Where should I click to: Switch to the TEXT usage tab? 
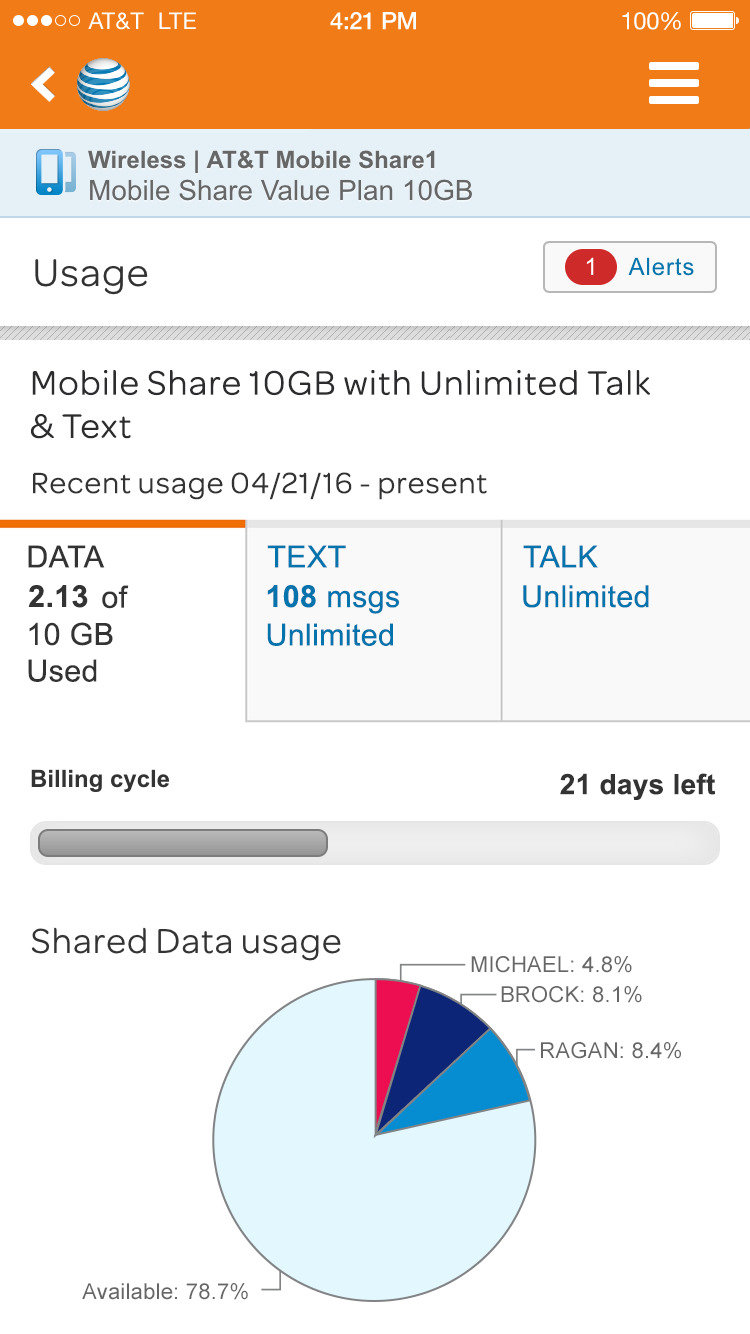click(x=373, y=621)
